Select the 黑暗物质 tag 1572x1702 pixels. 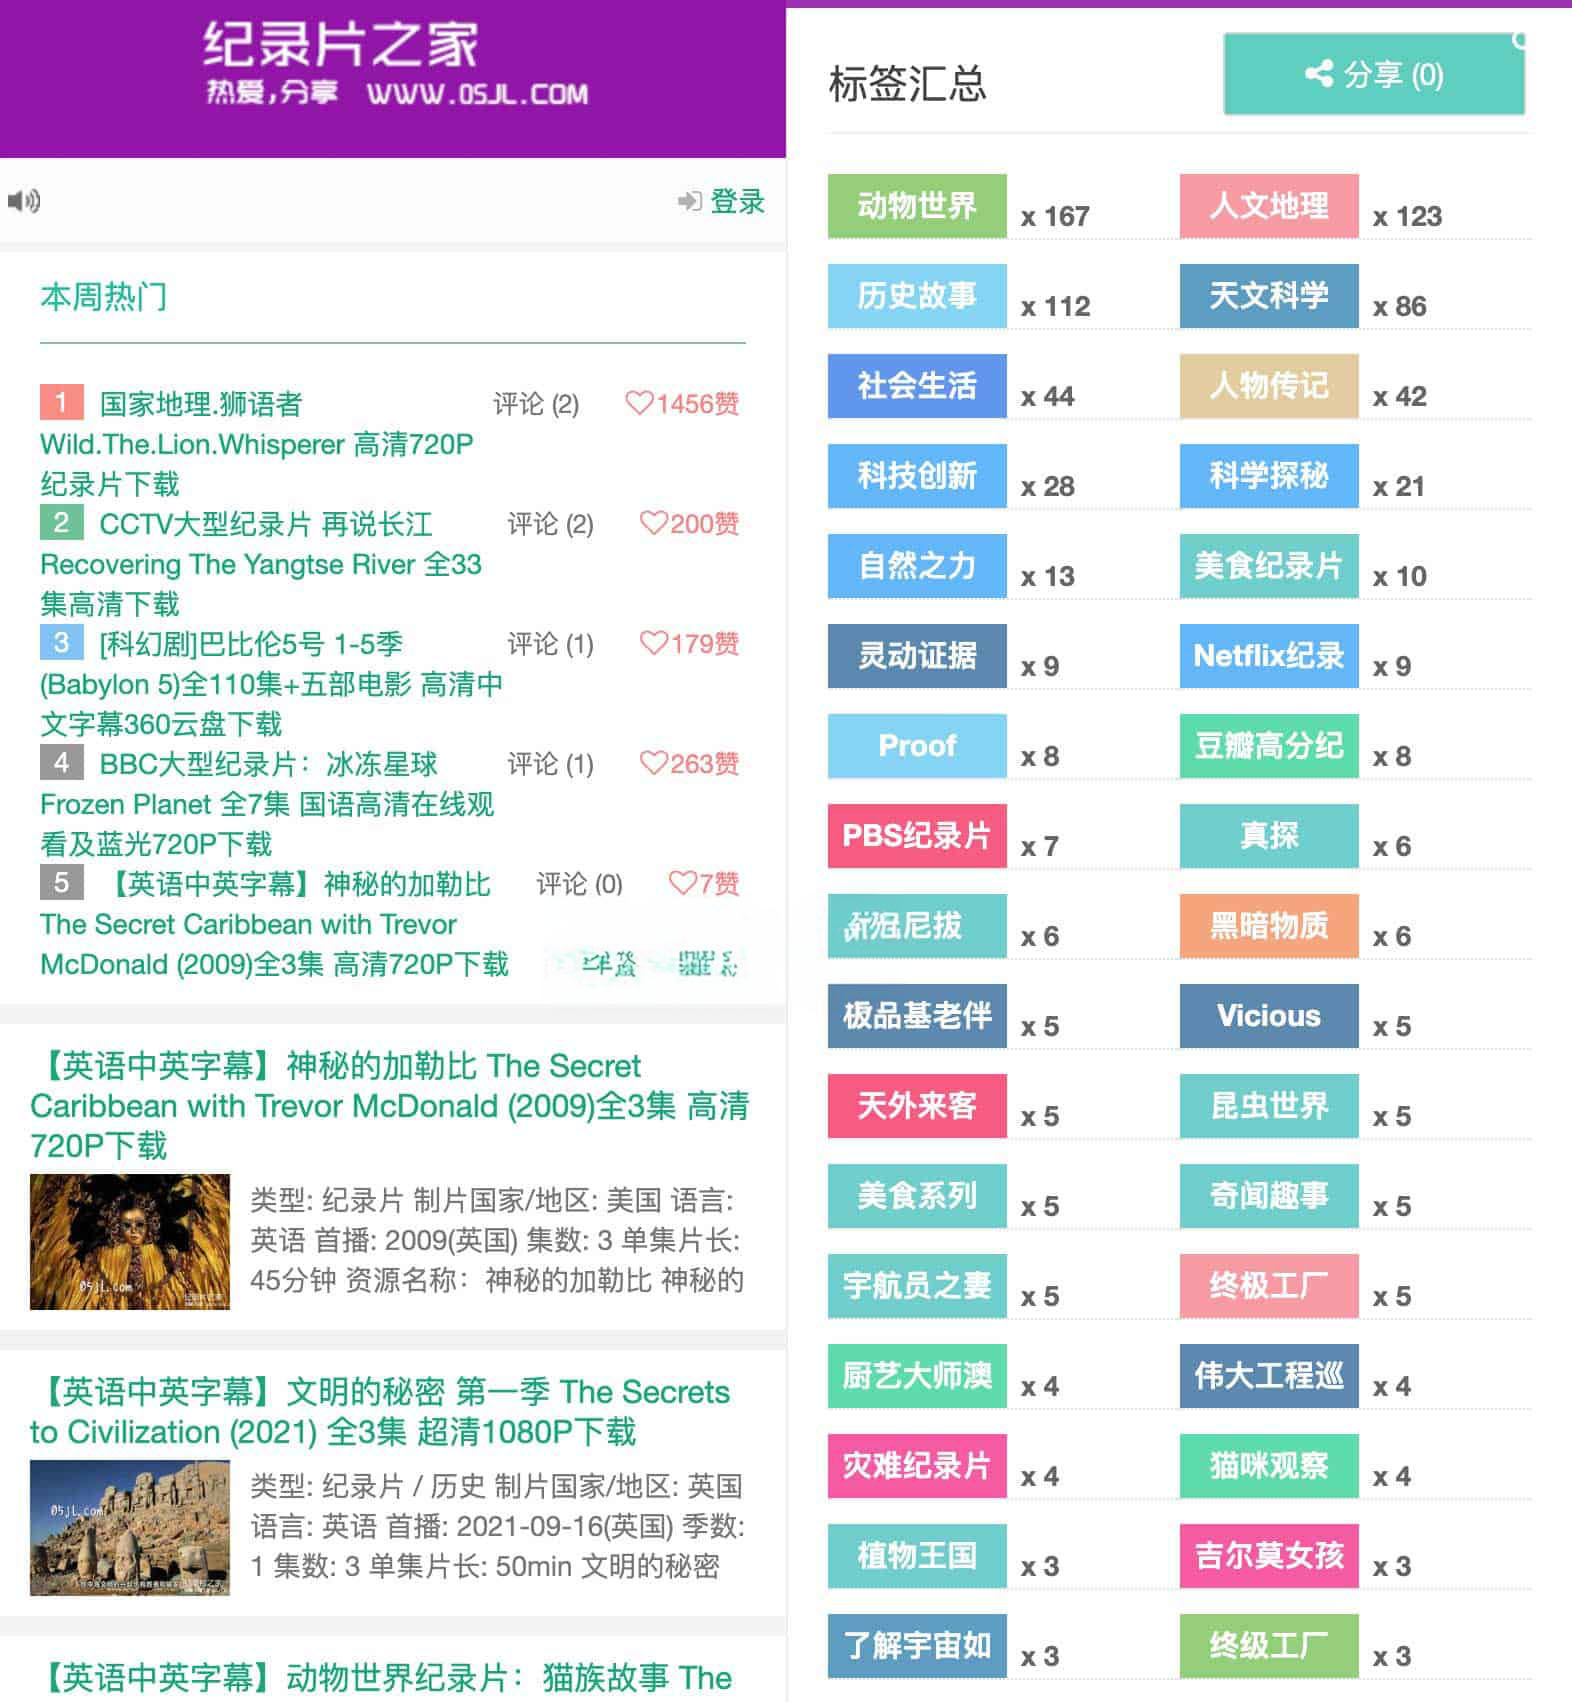pyautogui.click(x=1269, y=926)
